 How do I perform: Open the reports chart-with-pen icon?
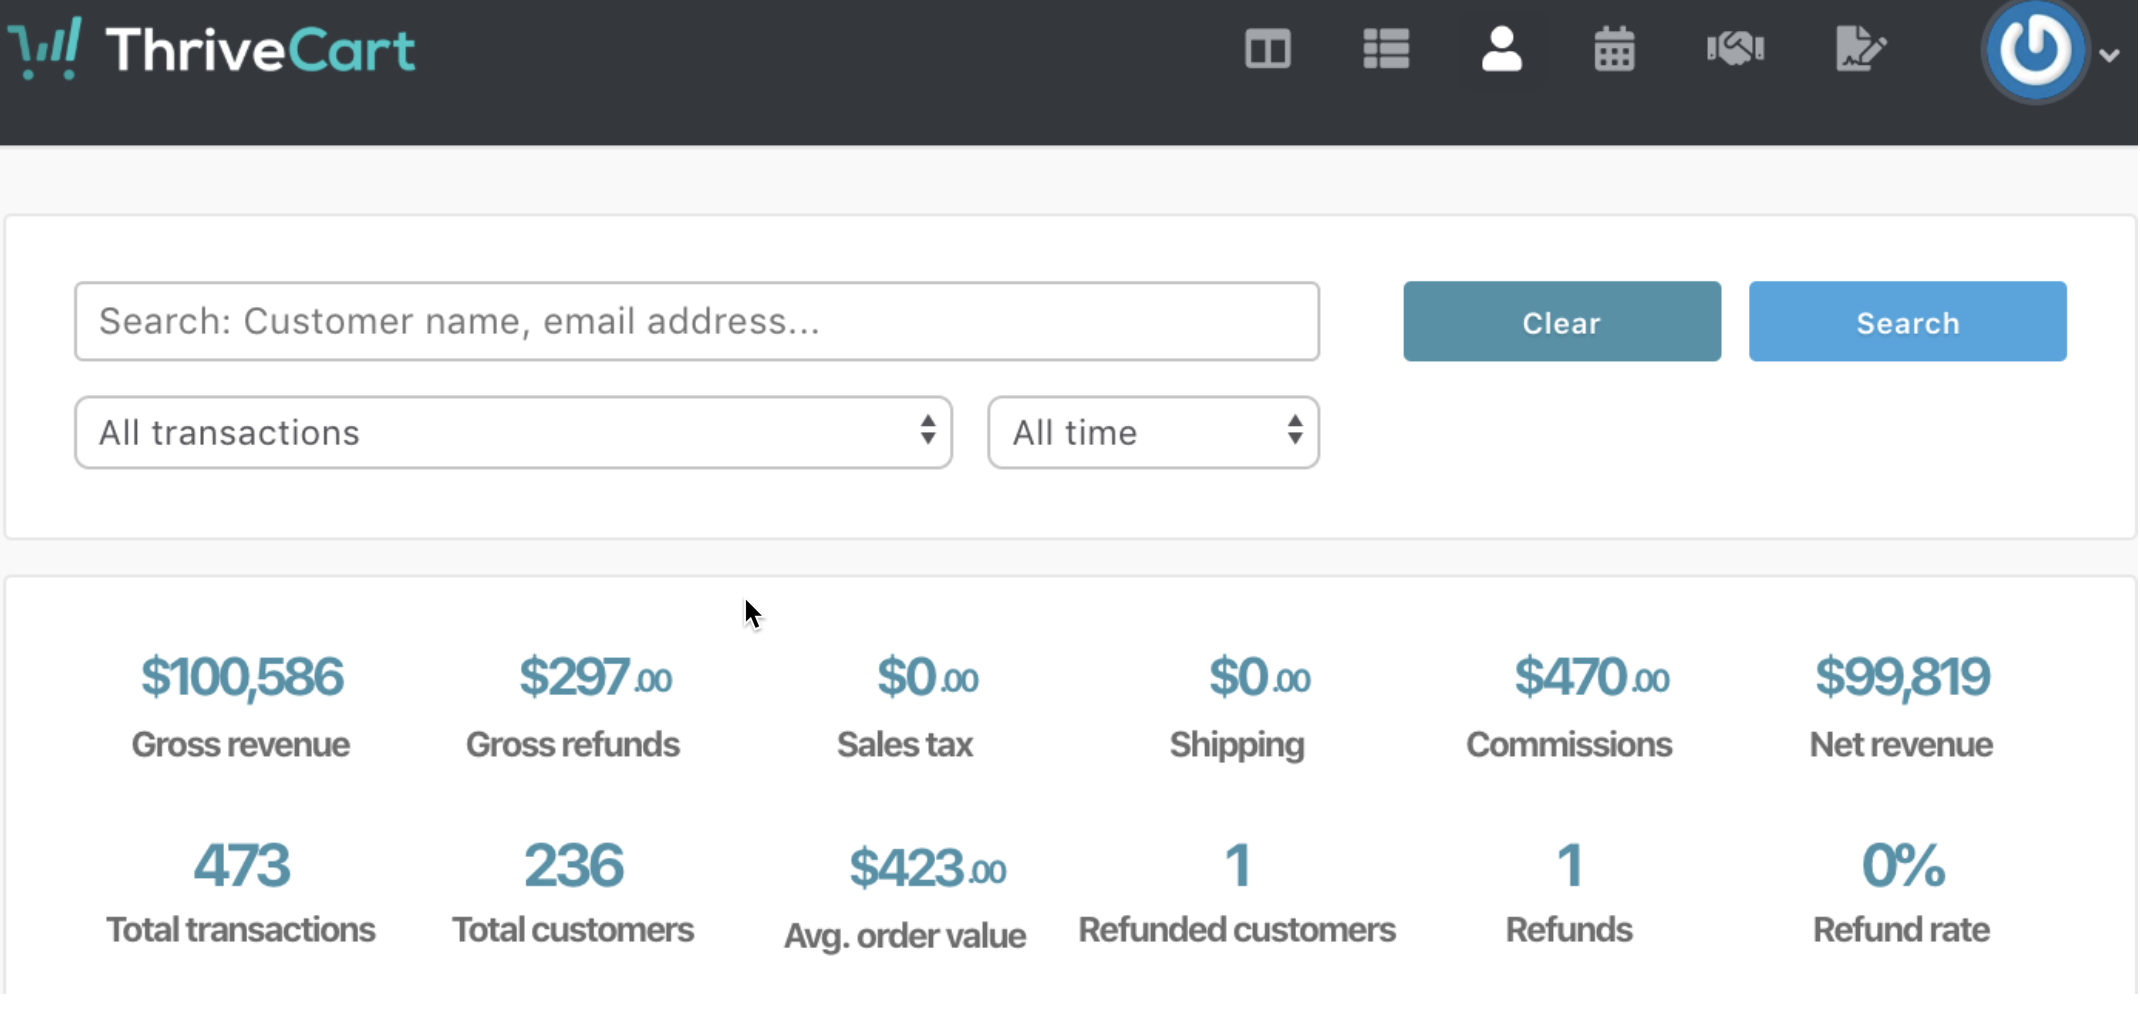tap(1860, 49)
